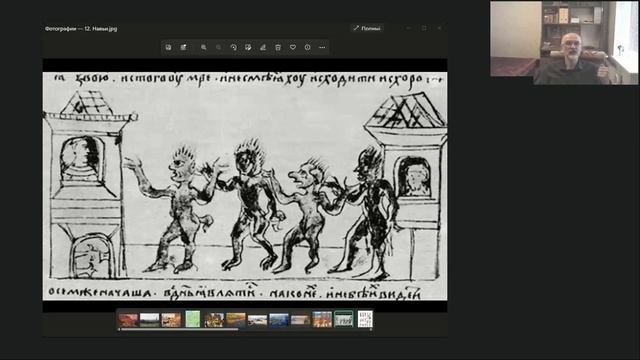640x360 pixels.
Task: Select the first reddish filmstrip thumbnail
Action: [128, 320]
